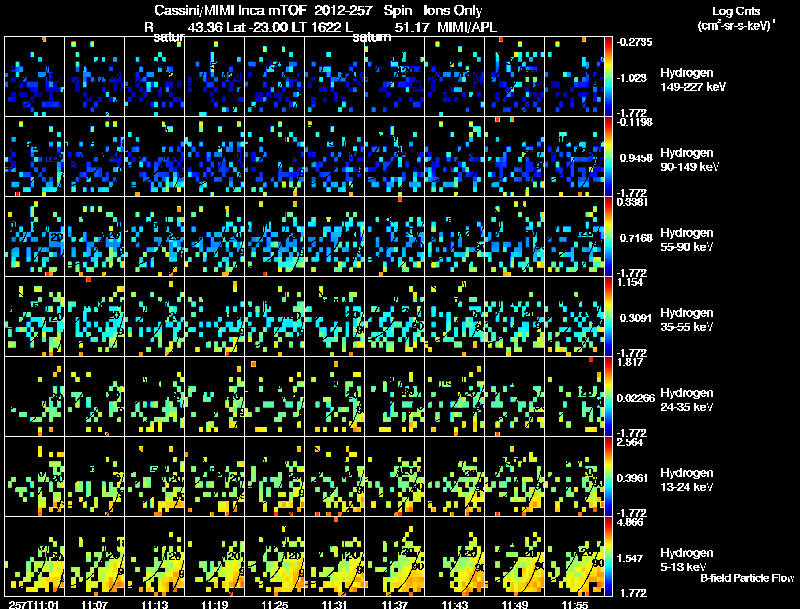The width and height of the screenshot is (800, 609).
Task: Click the 'B-field Particle Flow' caption
Action: click(747, 578)
